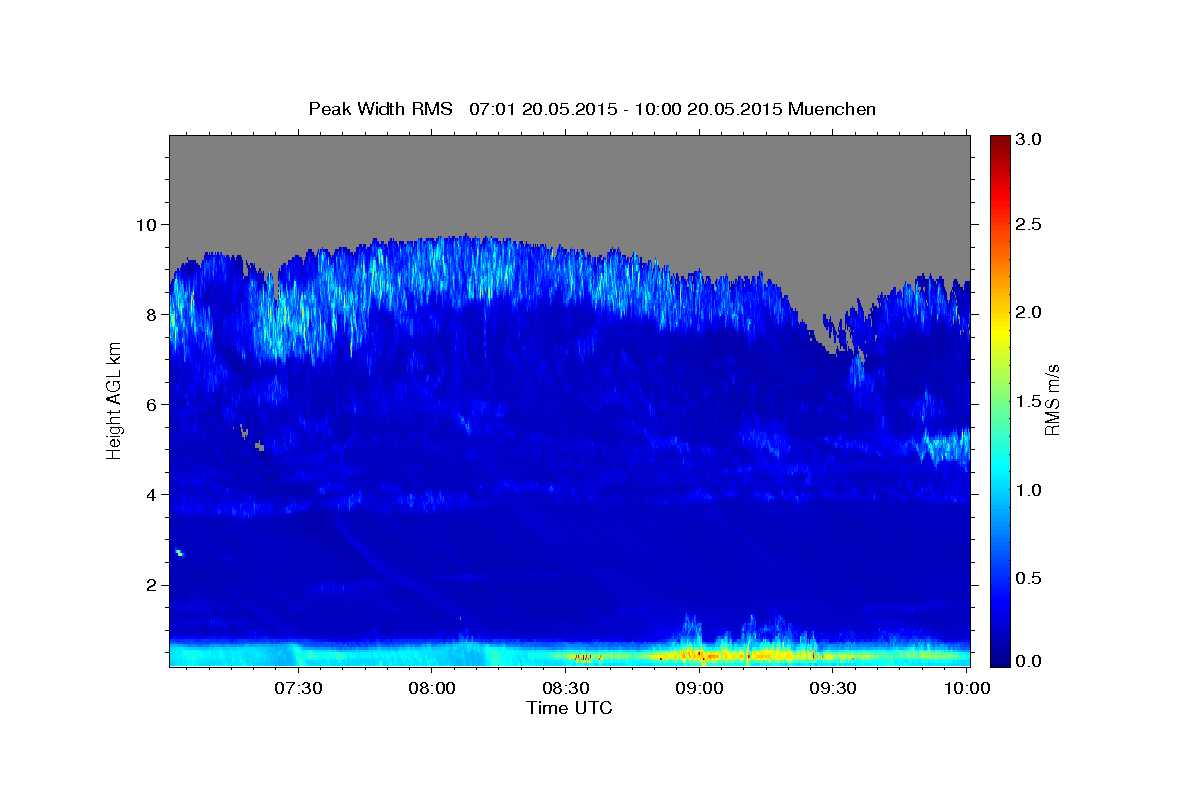
Task: Click the colorbar value 1.5
Action: [x=1030, y=401]
